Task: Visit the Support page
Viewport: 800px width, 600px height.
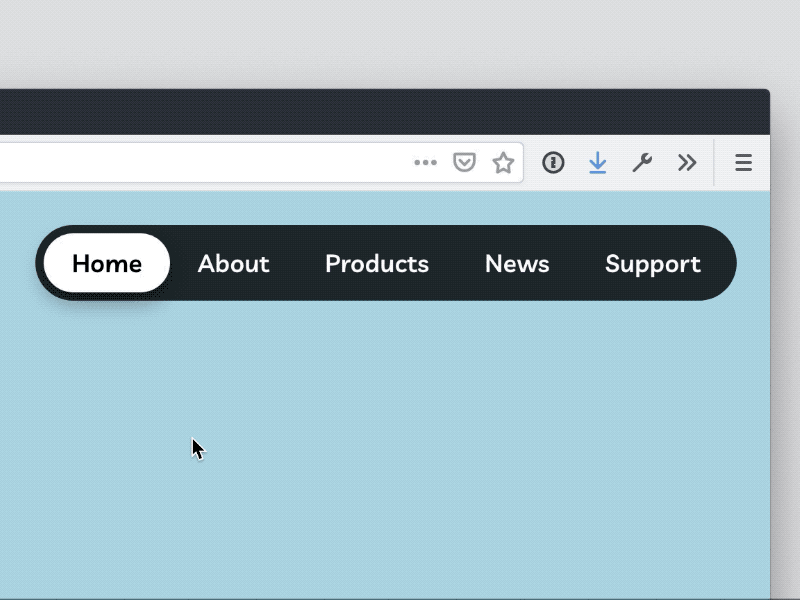Action: (652, 263)
